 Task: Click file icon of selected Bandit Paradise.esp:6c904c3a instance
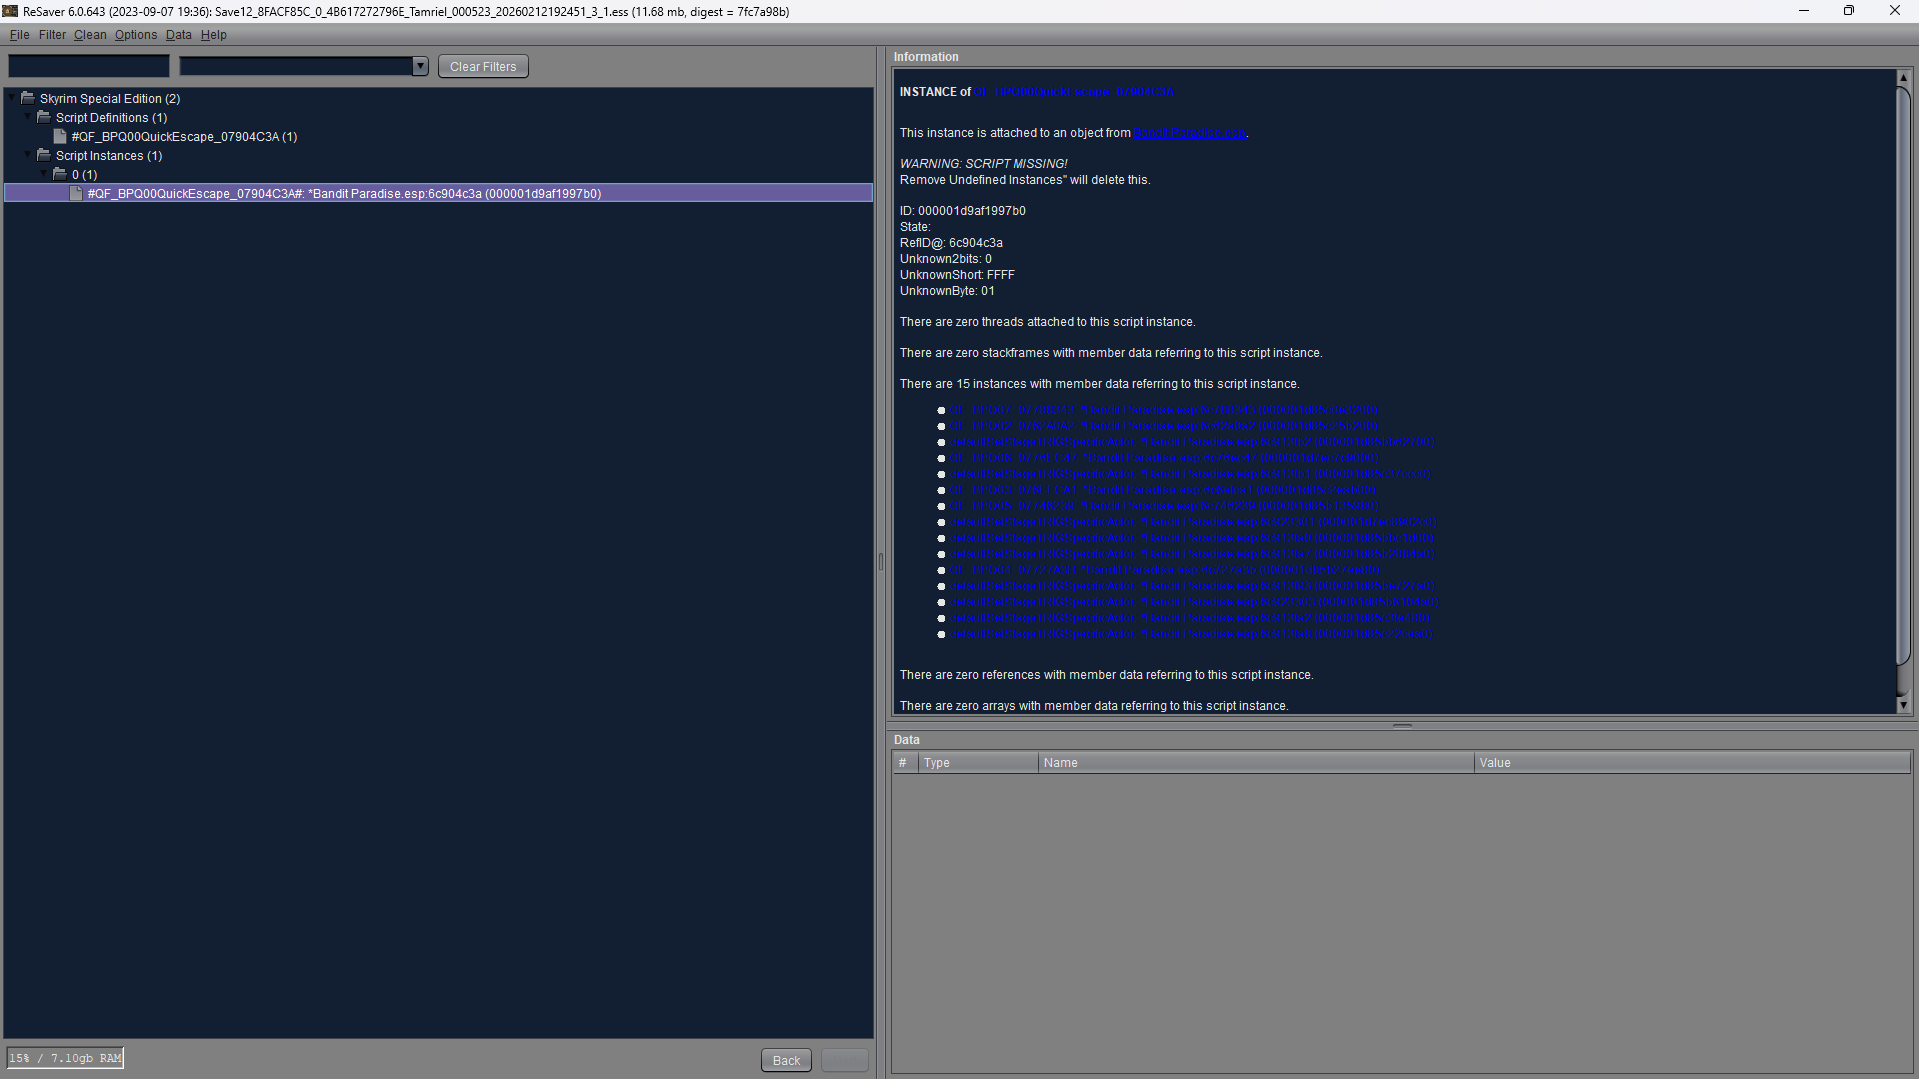pos(76,193)
